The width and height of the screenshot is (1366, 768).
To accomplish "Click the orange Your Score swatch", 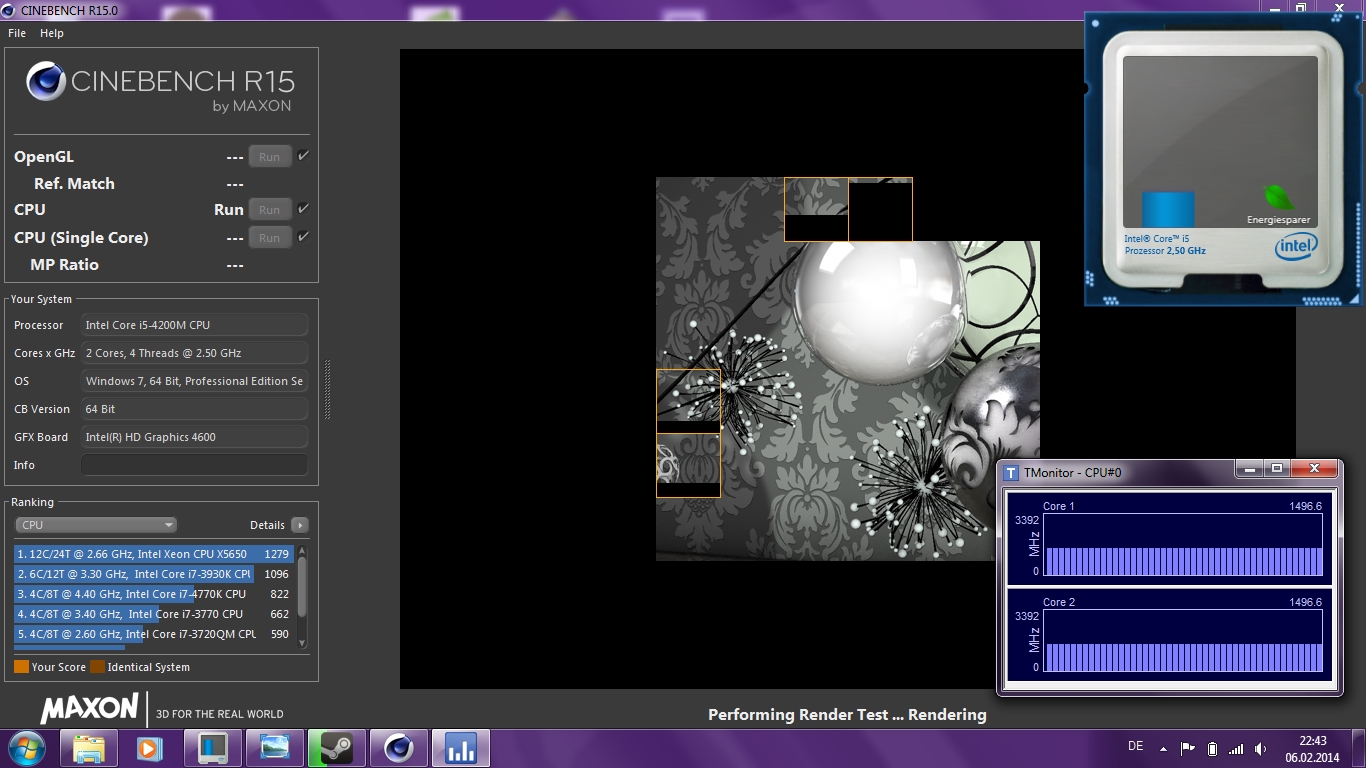I will (x=21, y=667).
